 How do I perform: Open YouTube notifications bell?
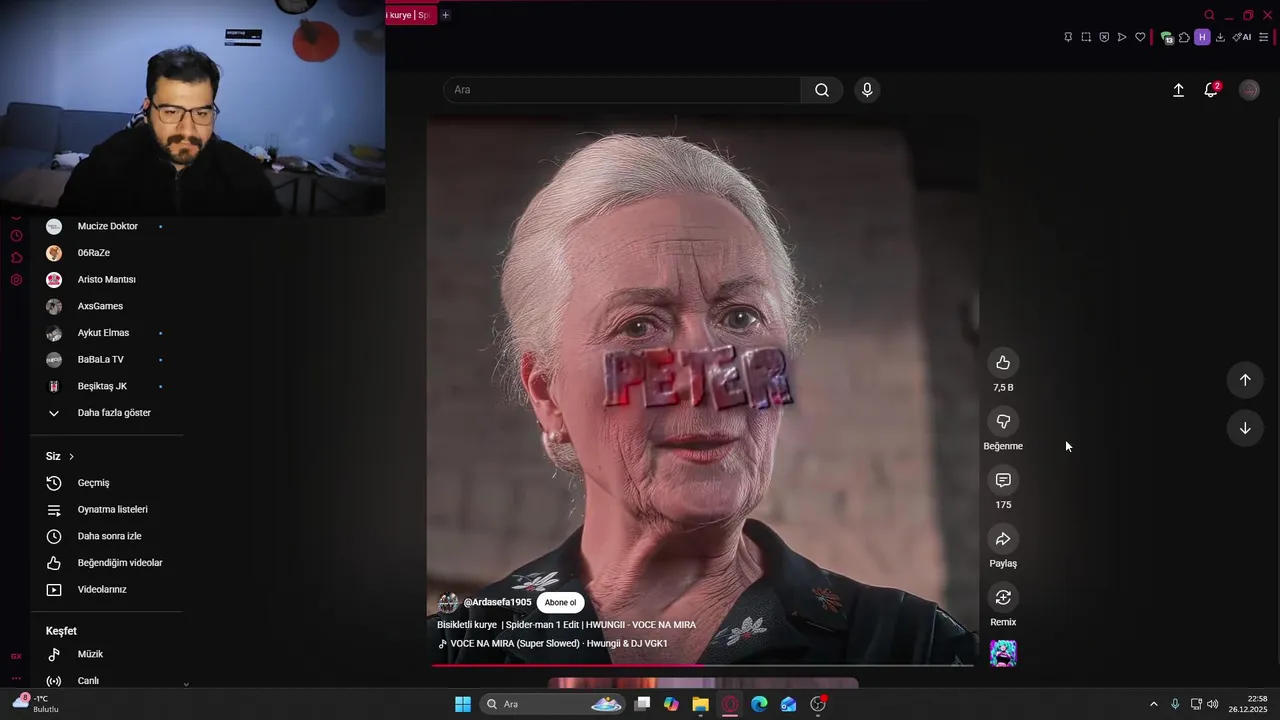tap(1211, 90)
